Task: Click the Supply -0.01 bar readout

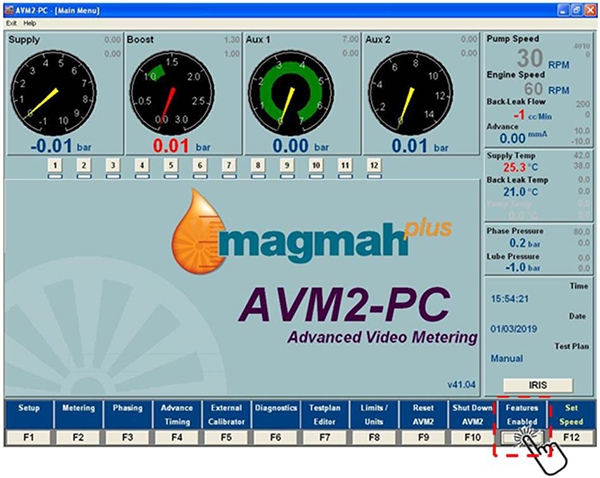Action: click(61, 146)
